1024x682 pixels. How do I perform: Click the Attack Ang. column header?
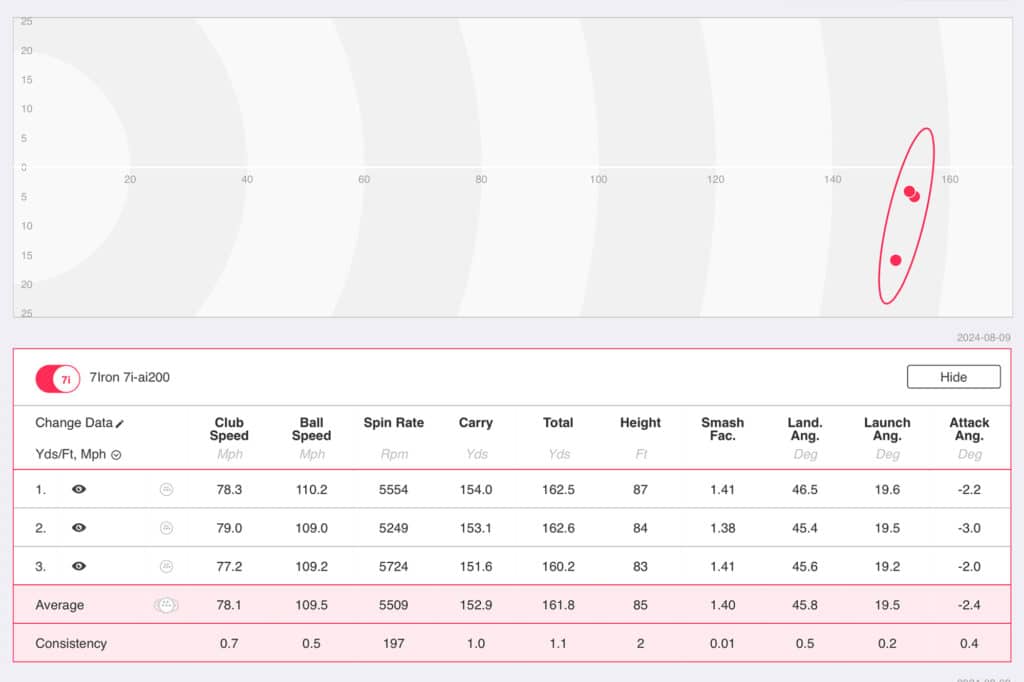click(969, 429)
